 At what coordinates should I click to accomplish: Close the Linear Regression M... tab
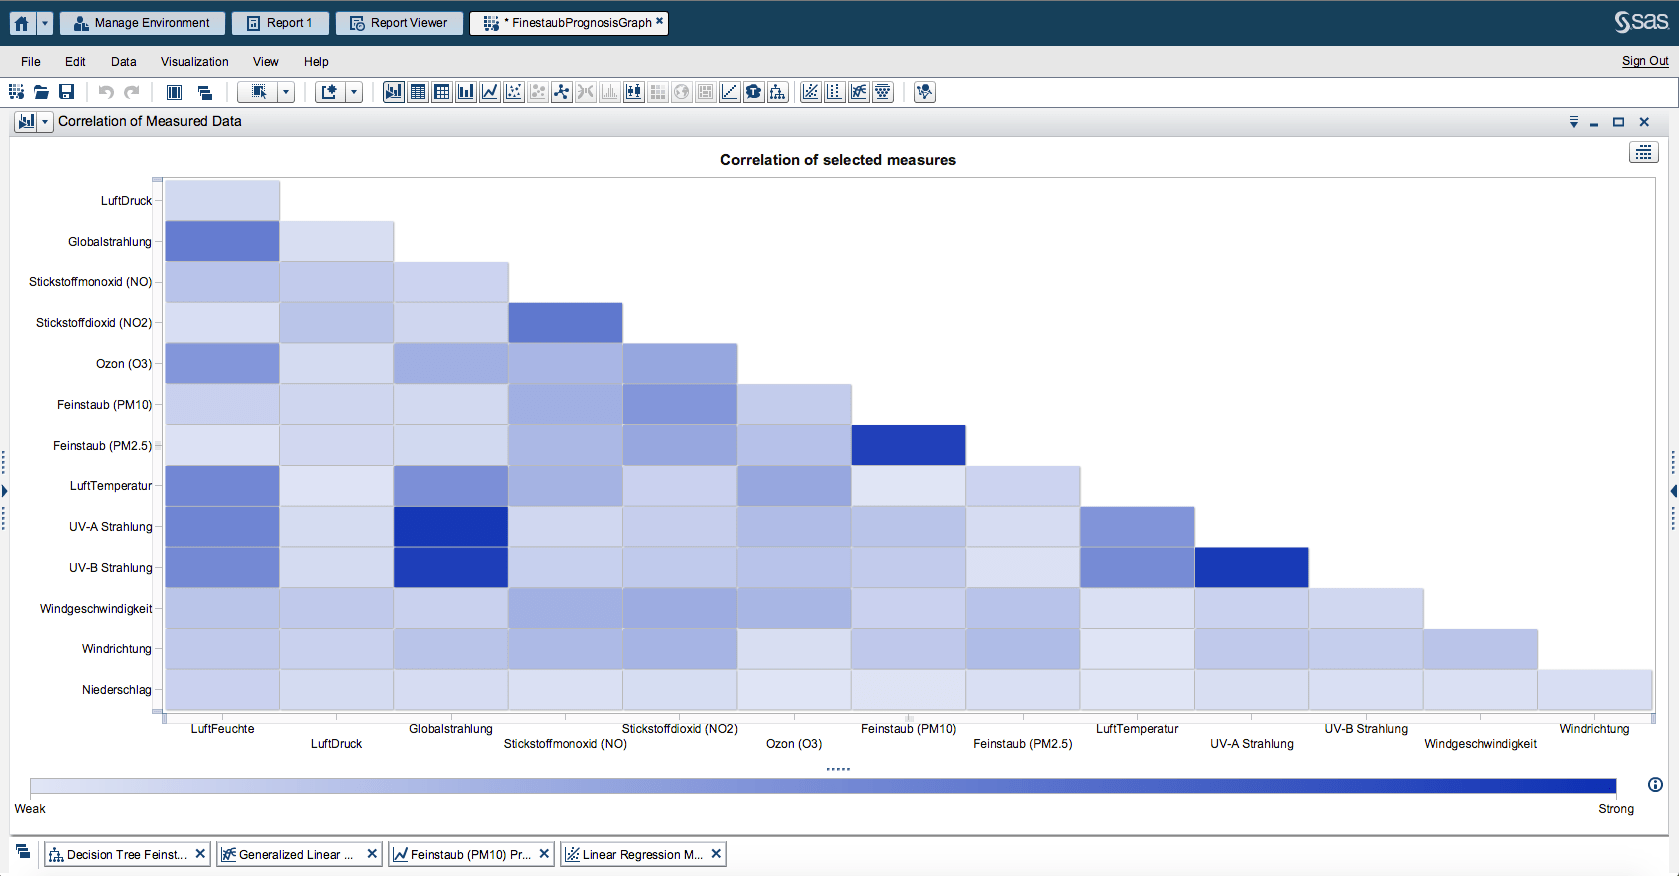tap(716, 853)
